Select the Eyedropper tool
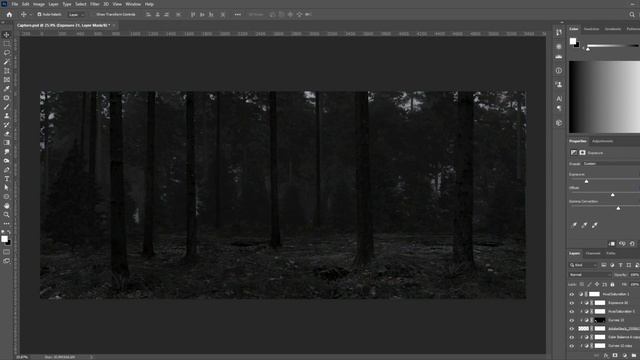640x360 pixels. tap(7, 89)
